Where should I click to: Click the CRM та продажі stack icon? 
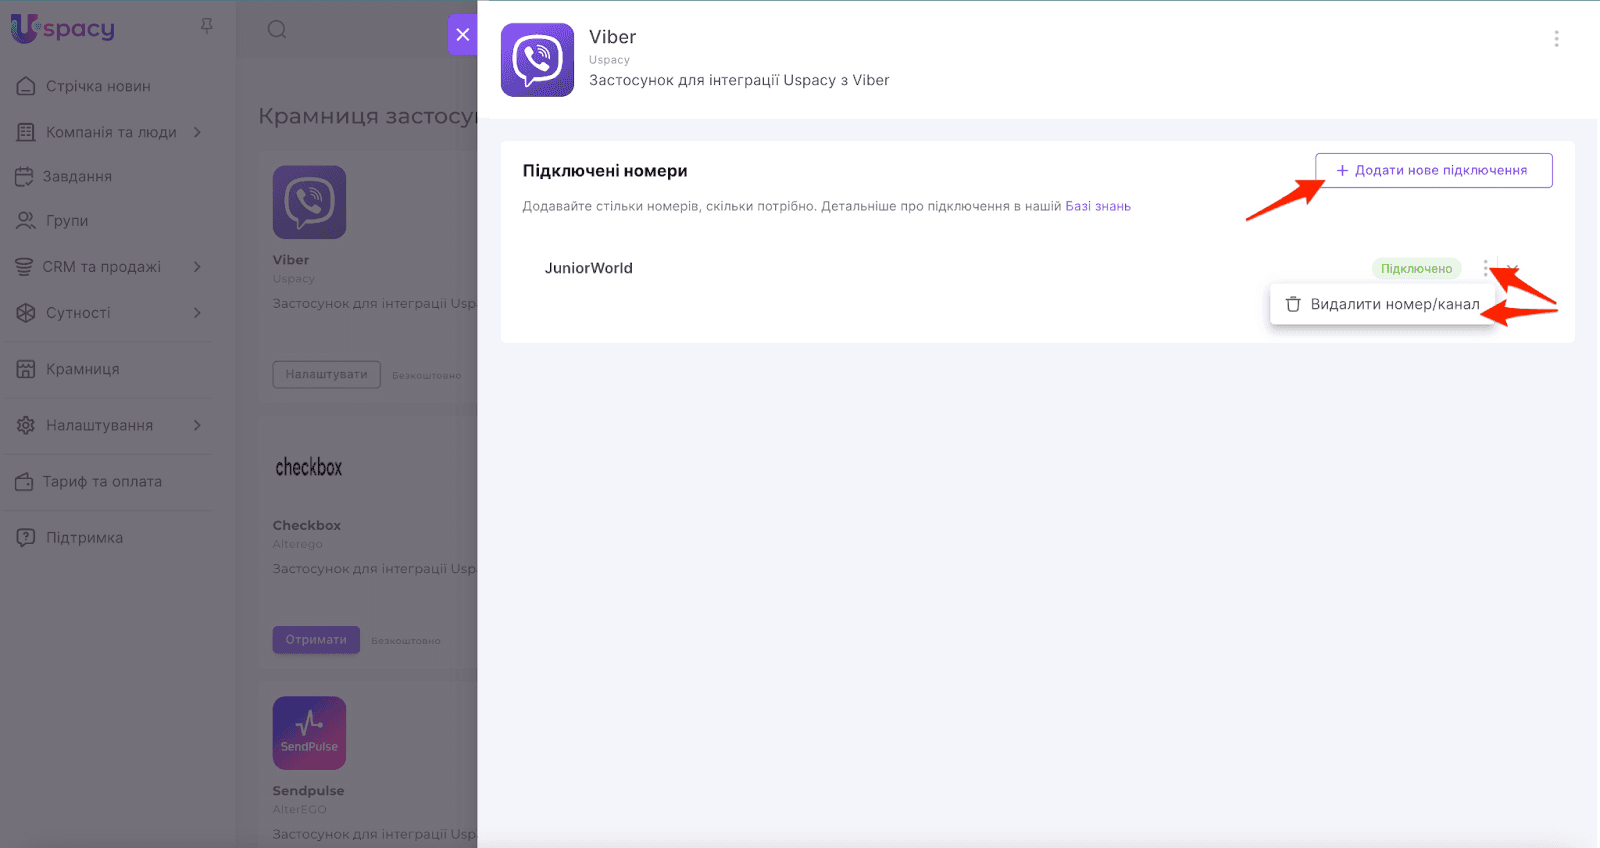tap(24, 267)
